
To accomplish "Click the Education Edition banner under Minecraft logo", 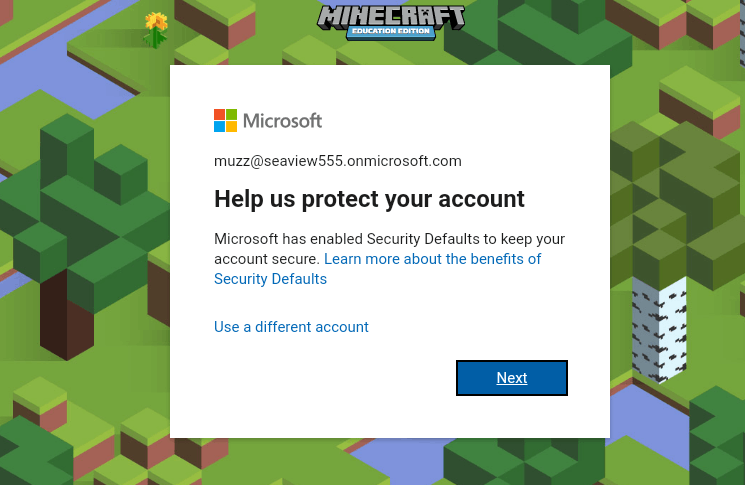I will pyautogui.click(x=391, y=31).
